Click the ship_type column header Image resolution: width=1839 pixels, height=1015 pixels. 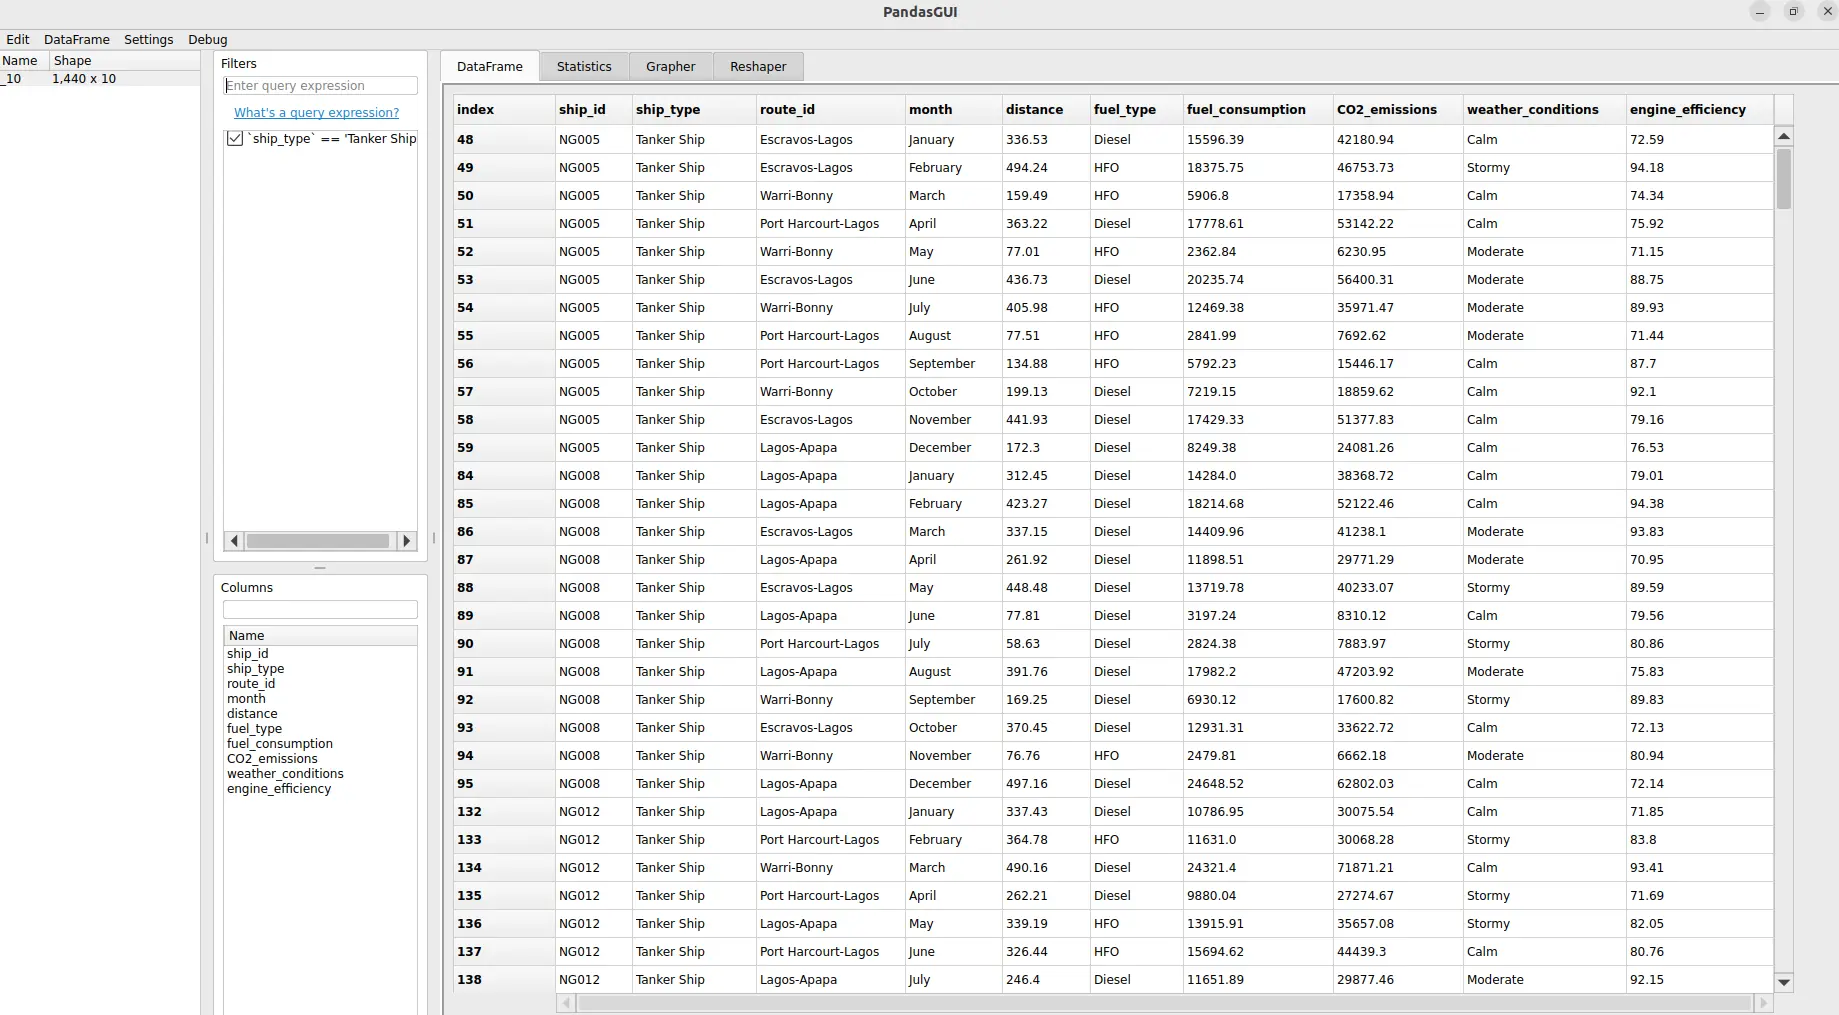(x=694, y=110)
